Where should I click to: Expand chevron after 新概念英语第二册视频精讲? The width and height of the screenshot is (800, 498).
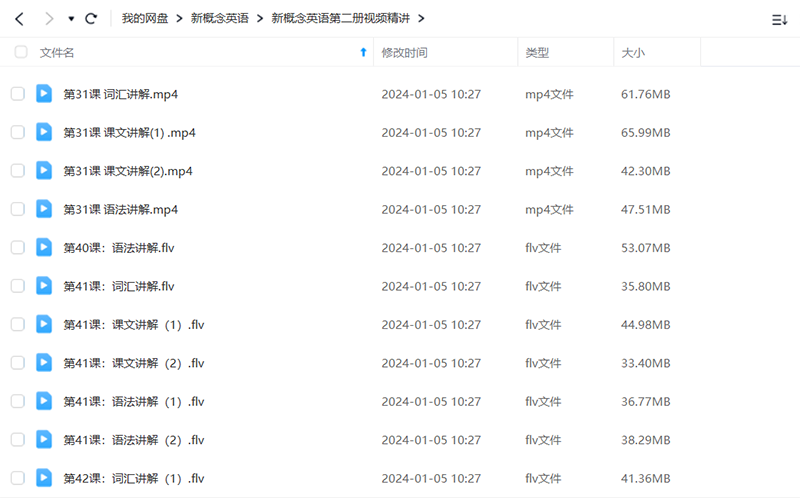421,19
